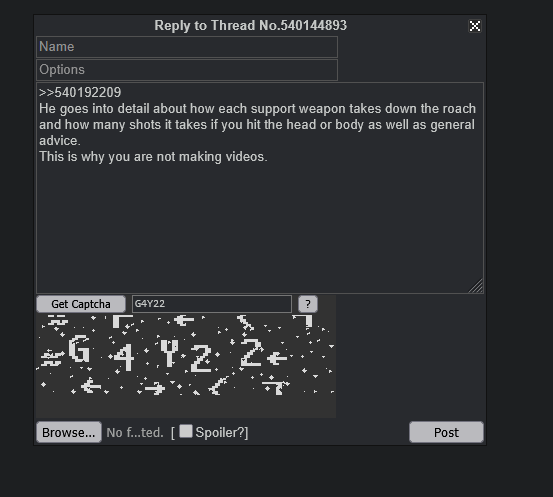
Task: Open the file picker with Browse
Action: point(69,432)
